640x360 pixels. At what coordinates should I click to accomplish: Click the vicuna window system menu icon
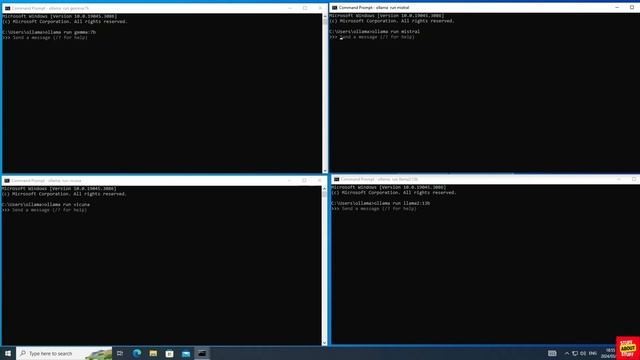[7, 180]
